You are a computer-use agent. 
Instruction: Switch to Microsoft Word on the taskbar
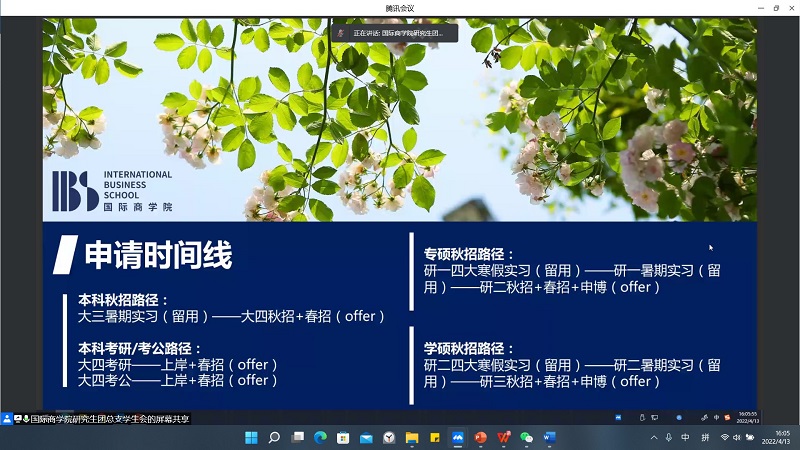click(x=549, y=437)
